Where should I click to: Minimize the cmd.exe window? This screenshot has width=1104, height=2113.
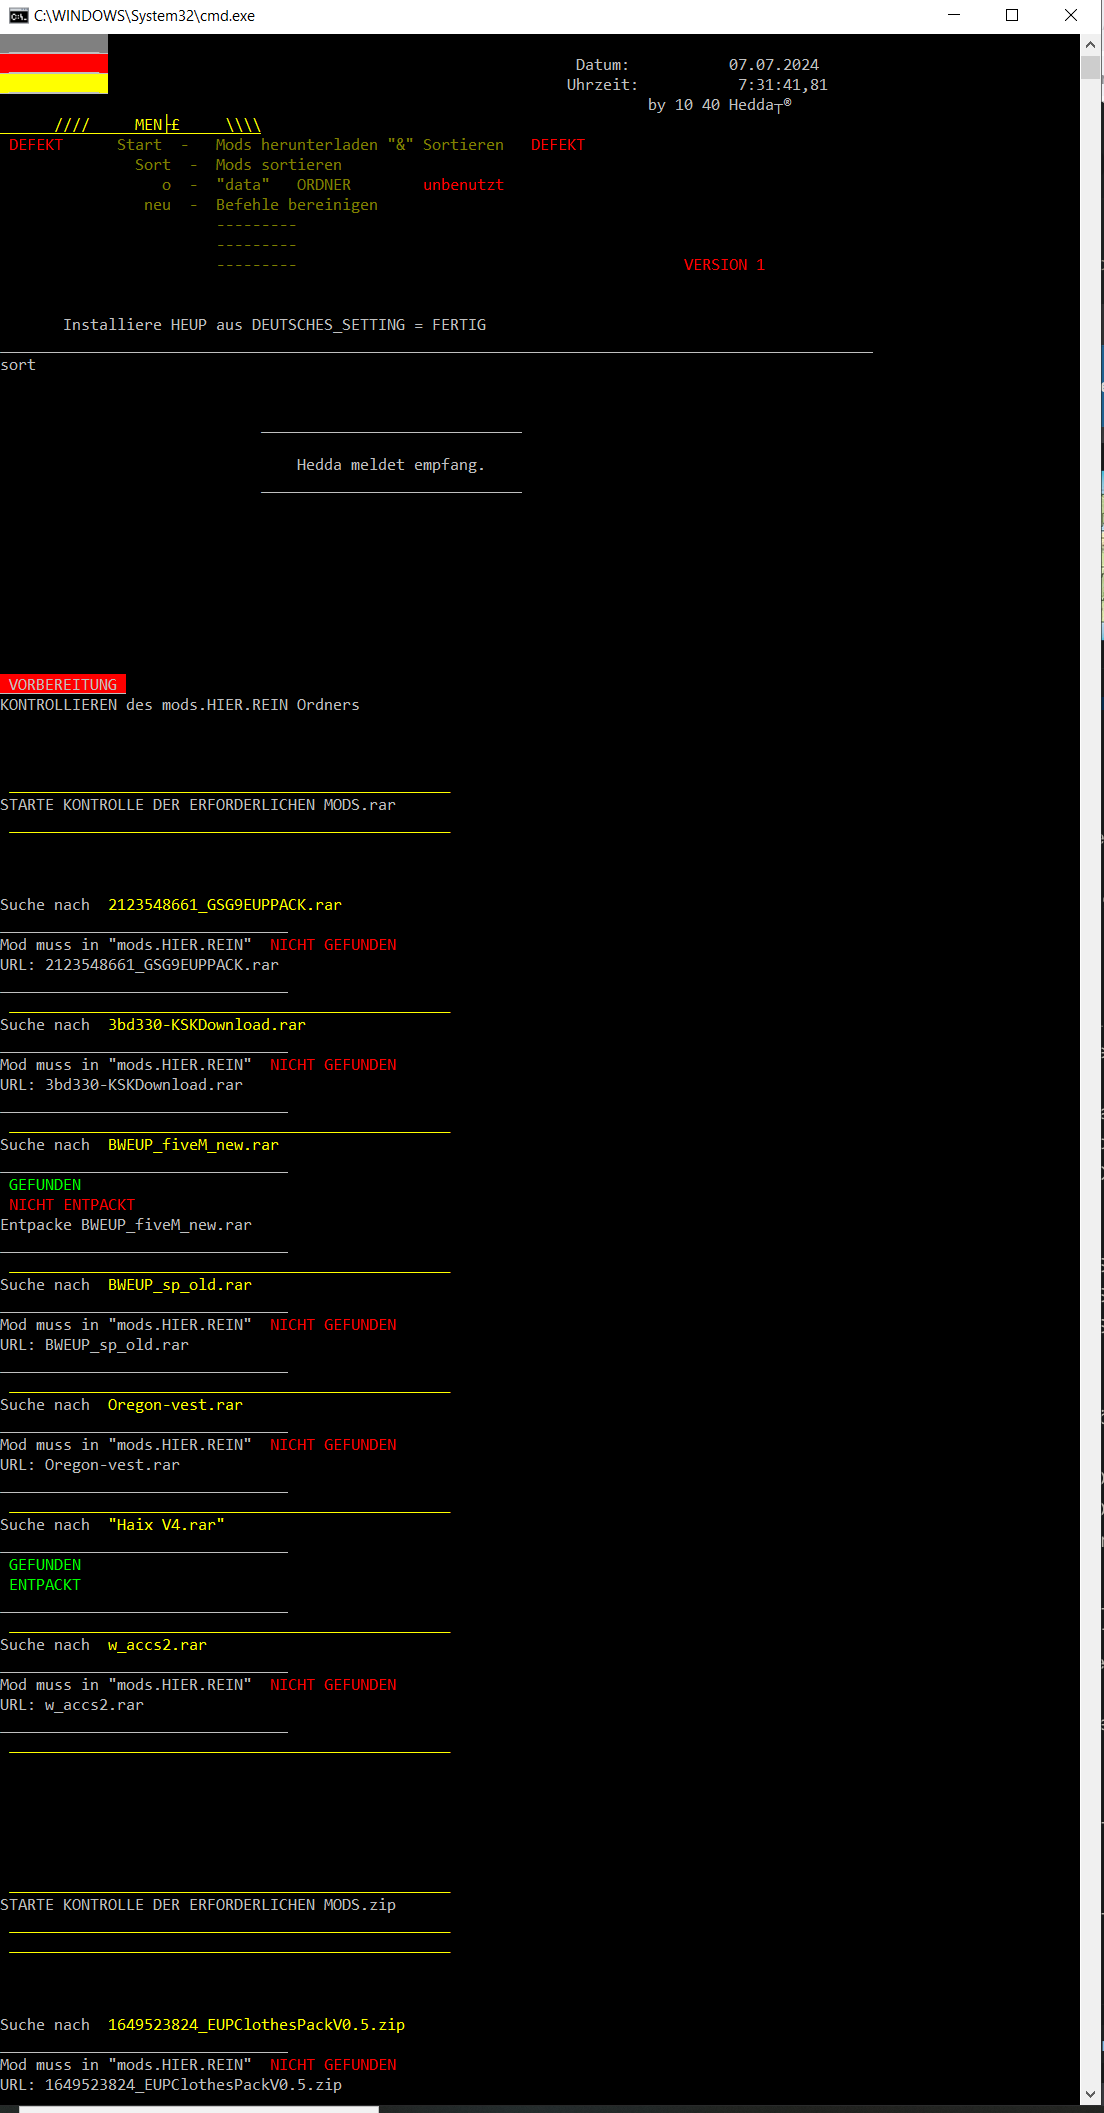click(x=953, y=15)
